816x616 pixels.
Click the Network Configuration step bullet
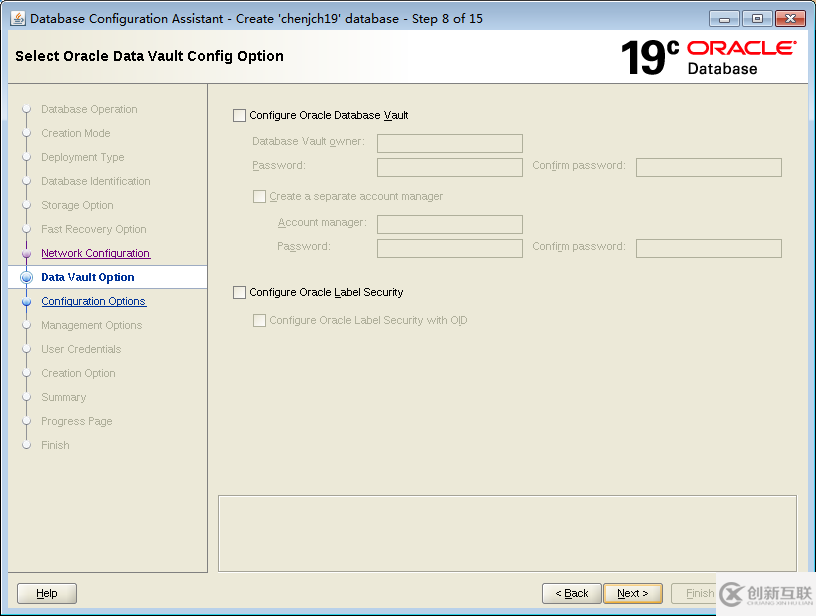[27, 253]
